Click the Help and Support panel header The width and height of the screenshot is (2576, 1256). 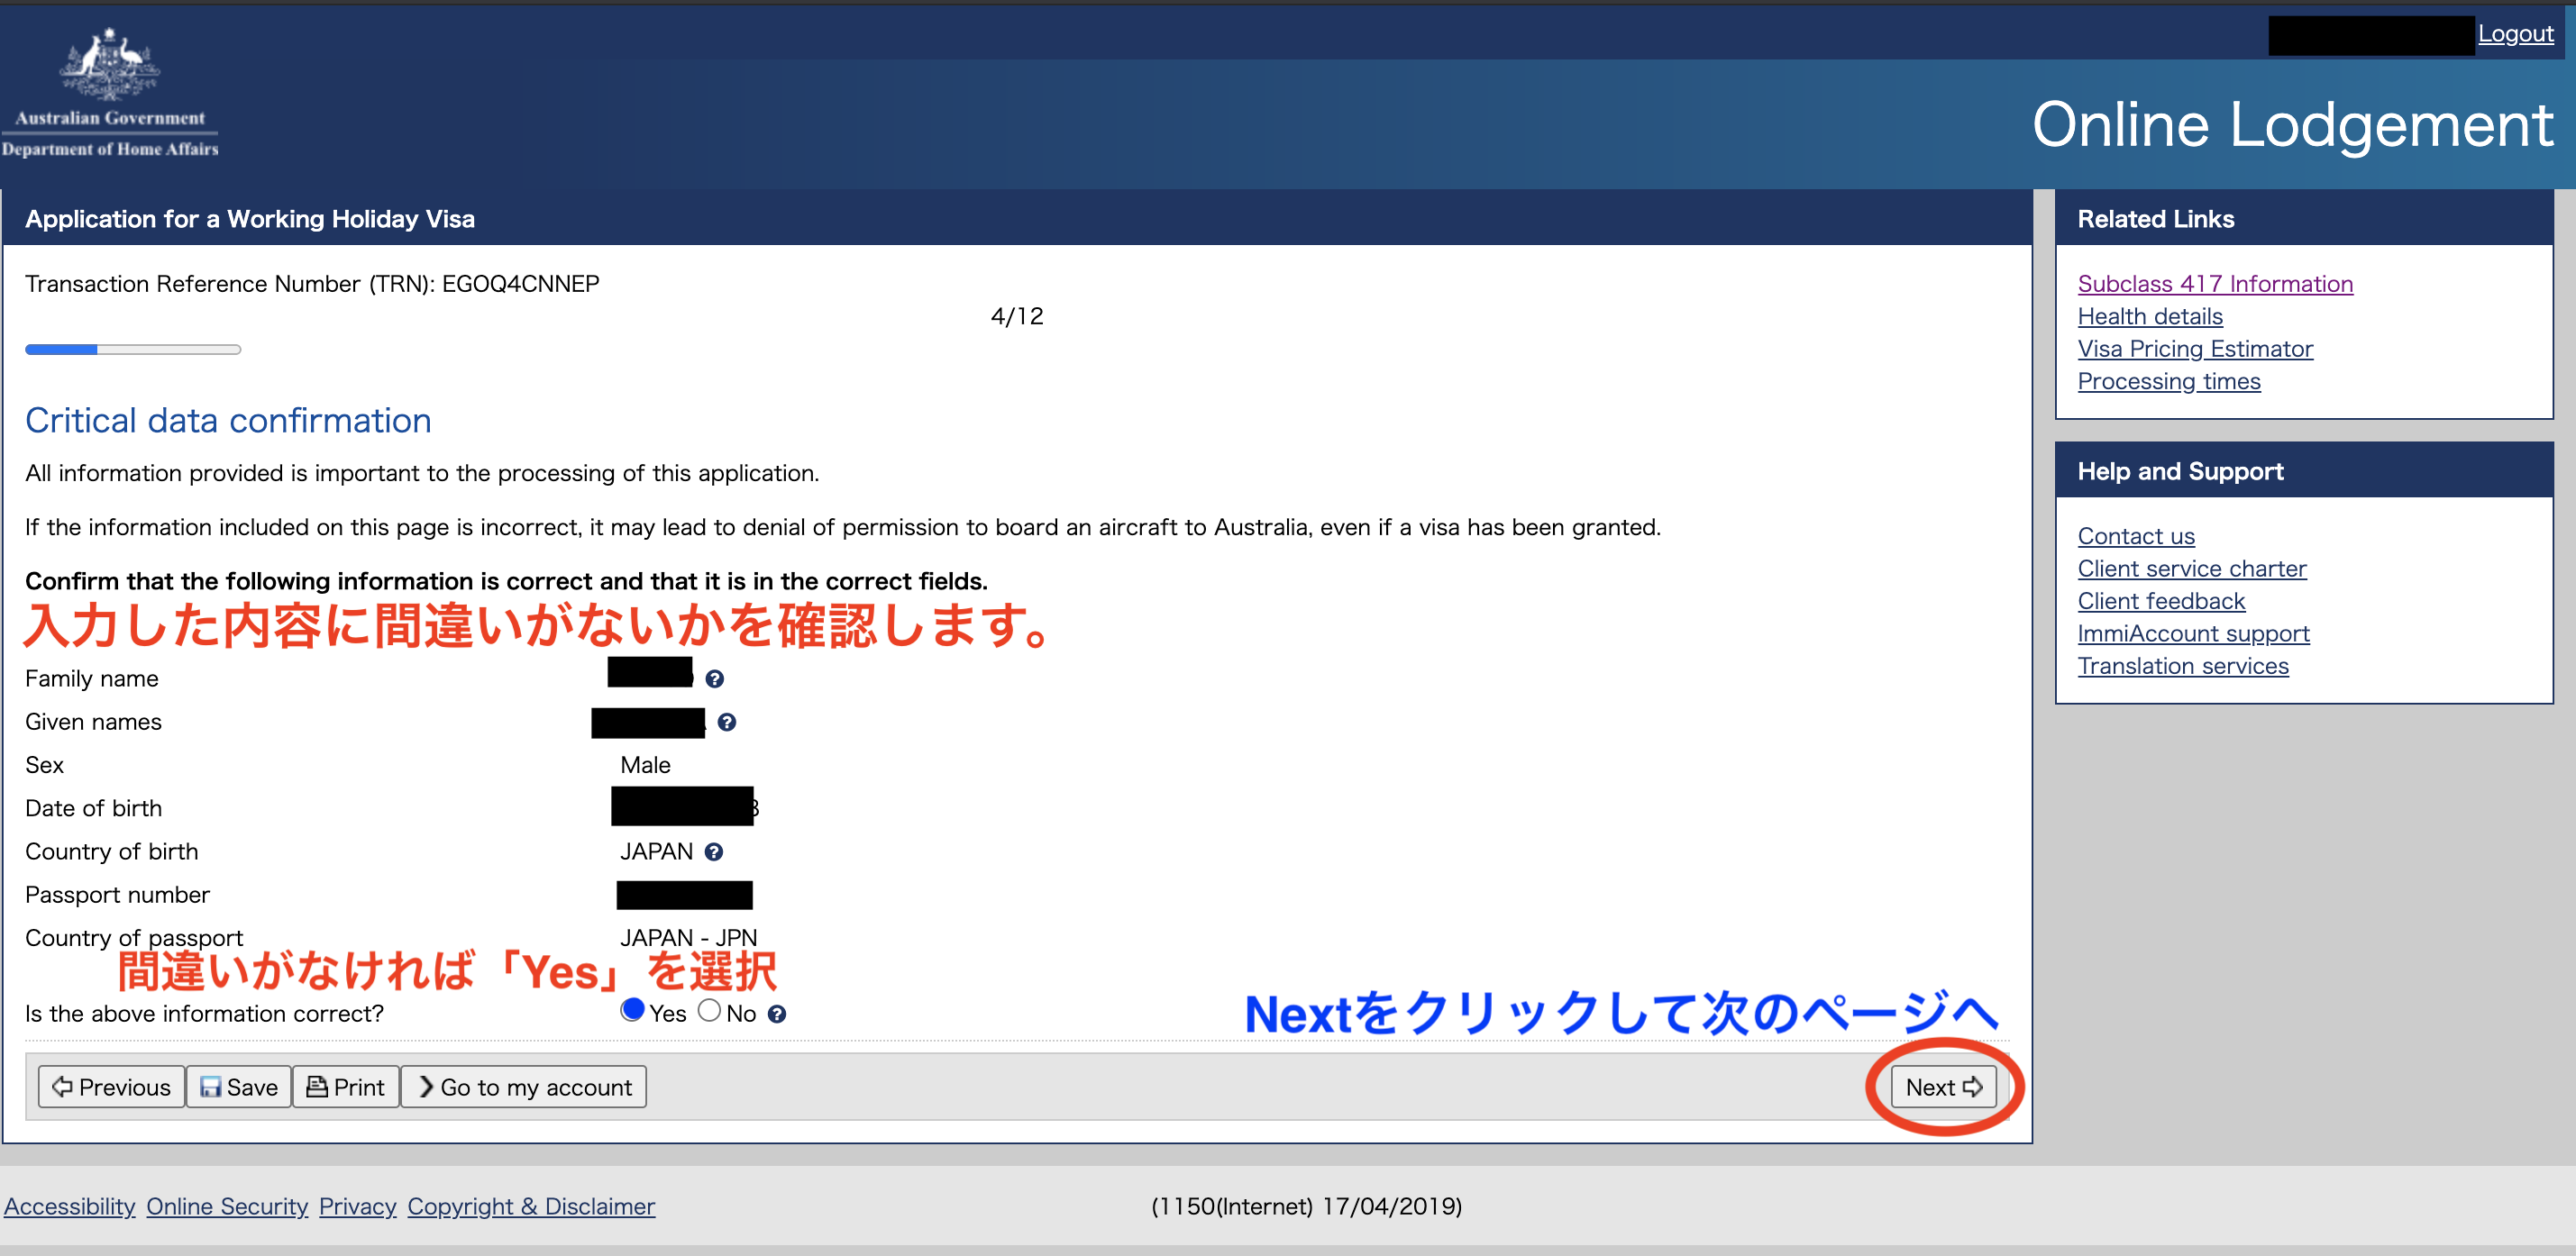[2304, 471]
